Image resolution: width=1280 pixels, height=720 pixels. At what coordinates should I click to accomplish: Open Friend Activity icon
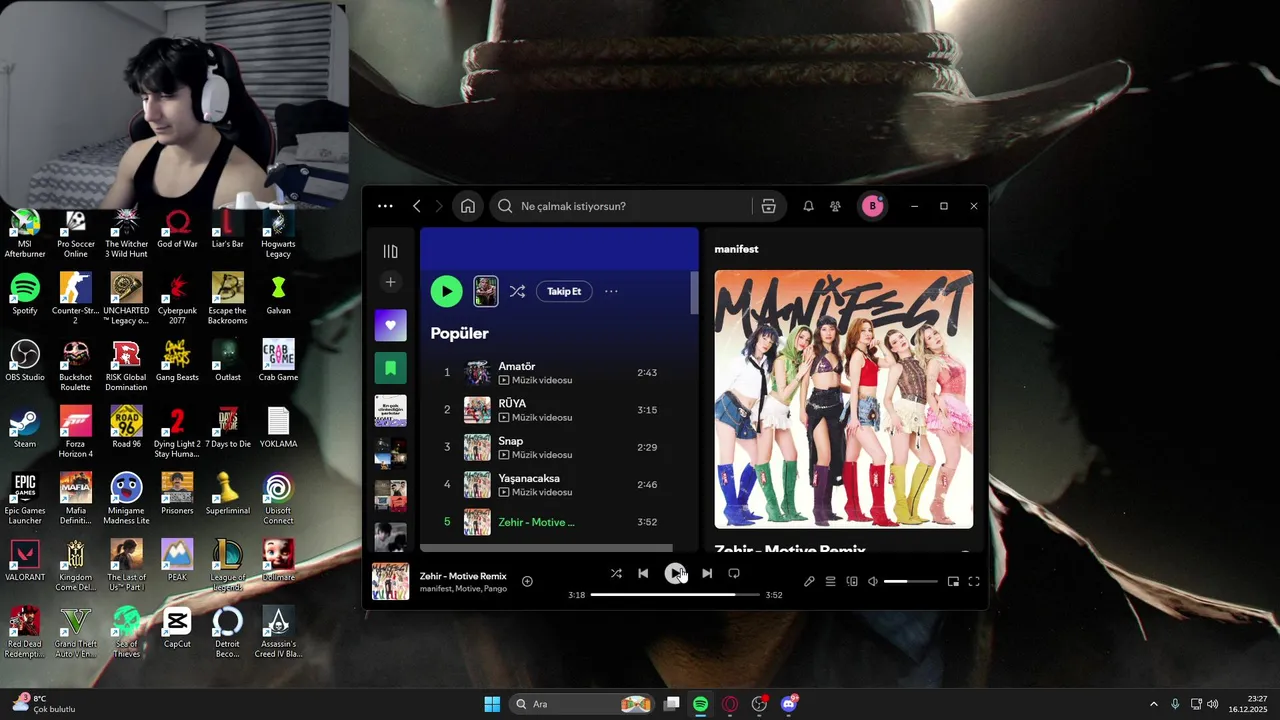pos(835,206)
